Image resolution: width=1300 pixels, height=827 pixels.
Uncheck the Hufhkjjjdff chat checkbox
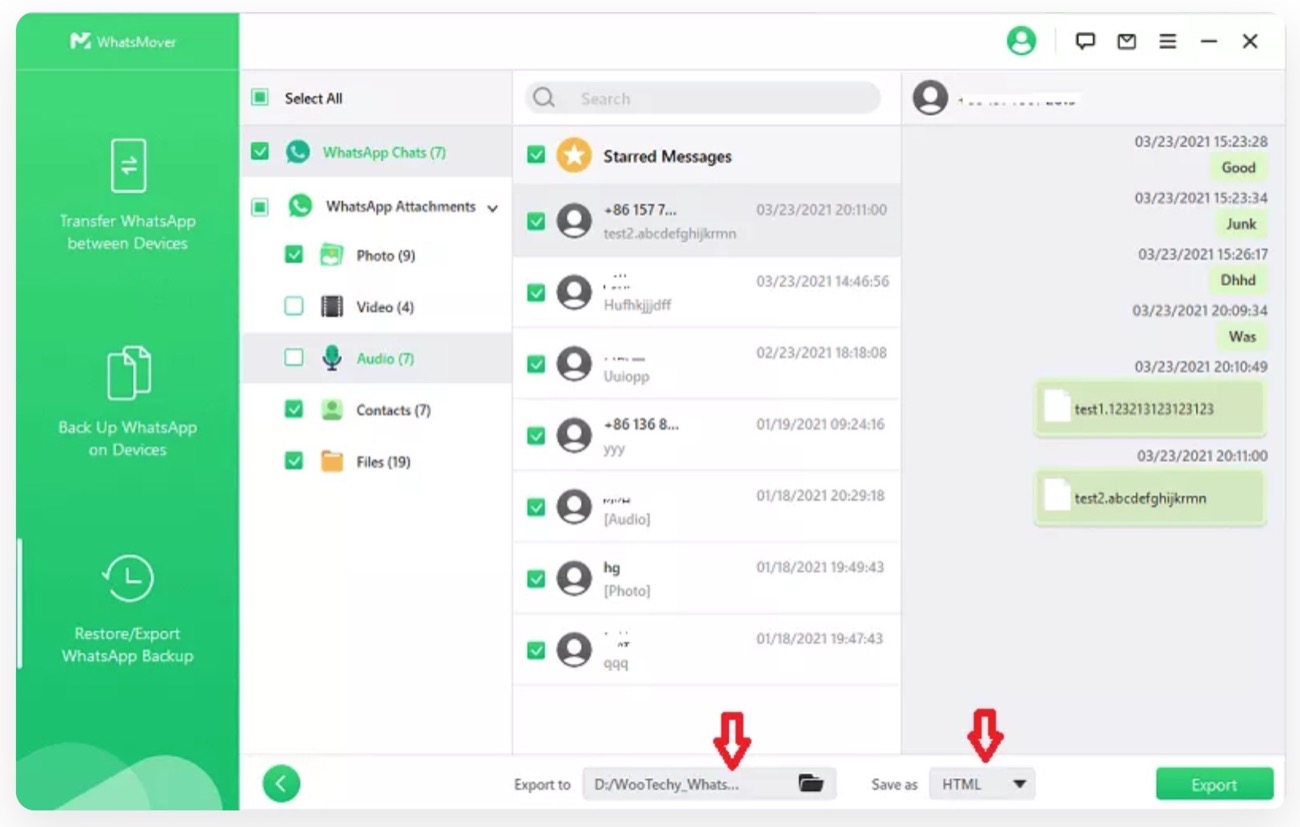click(536, 292)
